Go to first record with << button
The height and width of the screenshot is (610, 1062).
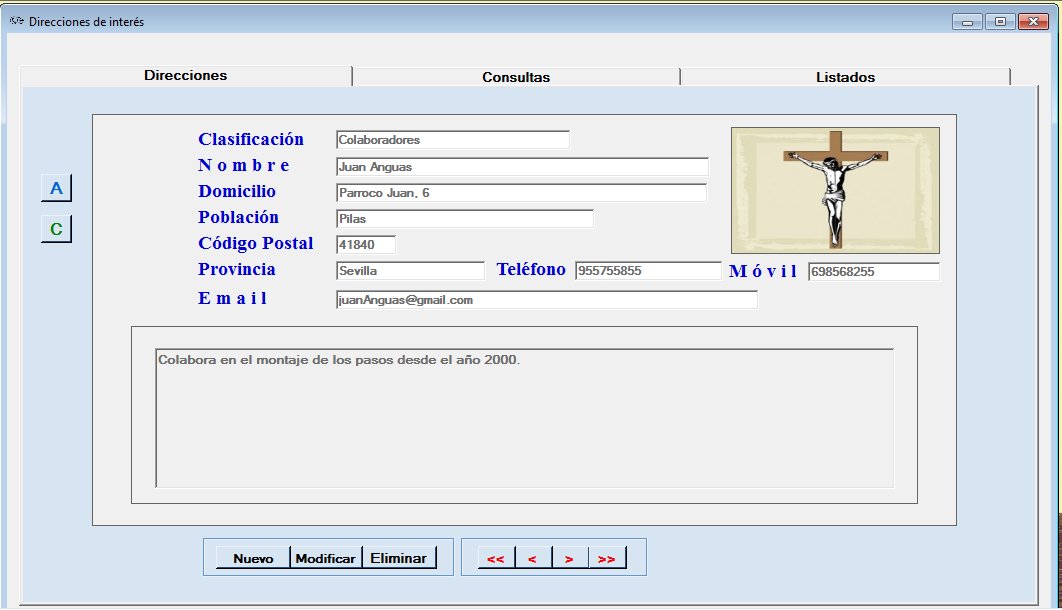coord(495,559)
